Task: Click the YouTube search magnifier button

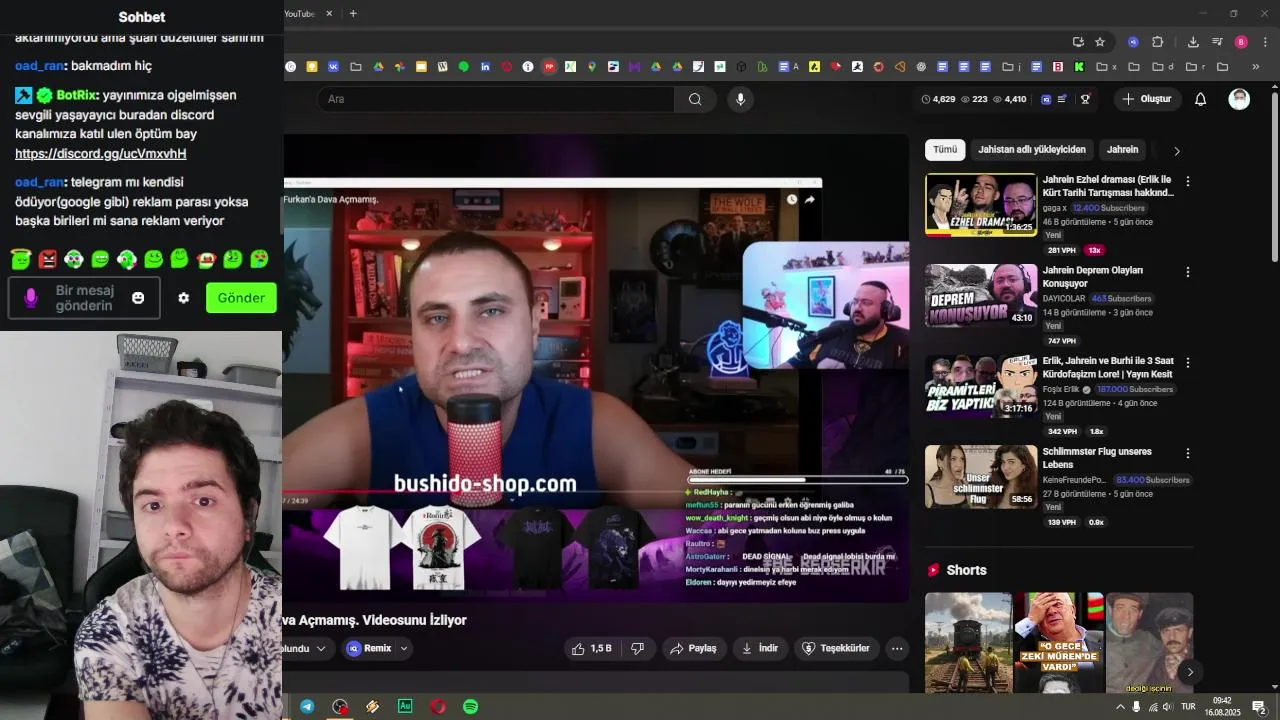Action: [x=695, y=99]
